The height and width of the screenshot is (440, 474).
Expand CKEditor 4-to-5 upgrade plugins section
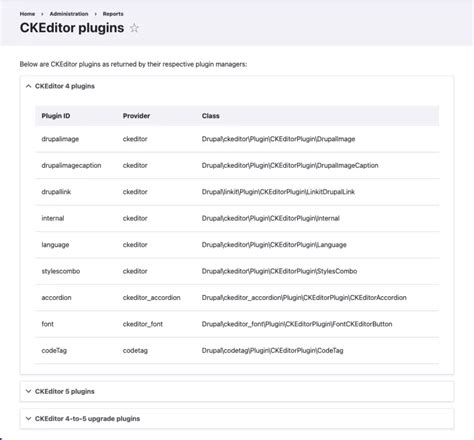[87, 419]
